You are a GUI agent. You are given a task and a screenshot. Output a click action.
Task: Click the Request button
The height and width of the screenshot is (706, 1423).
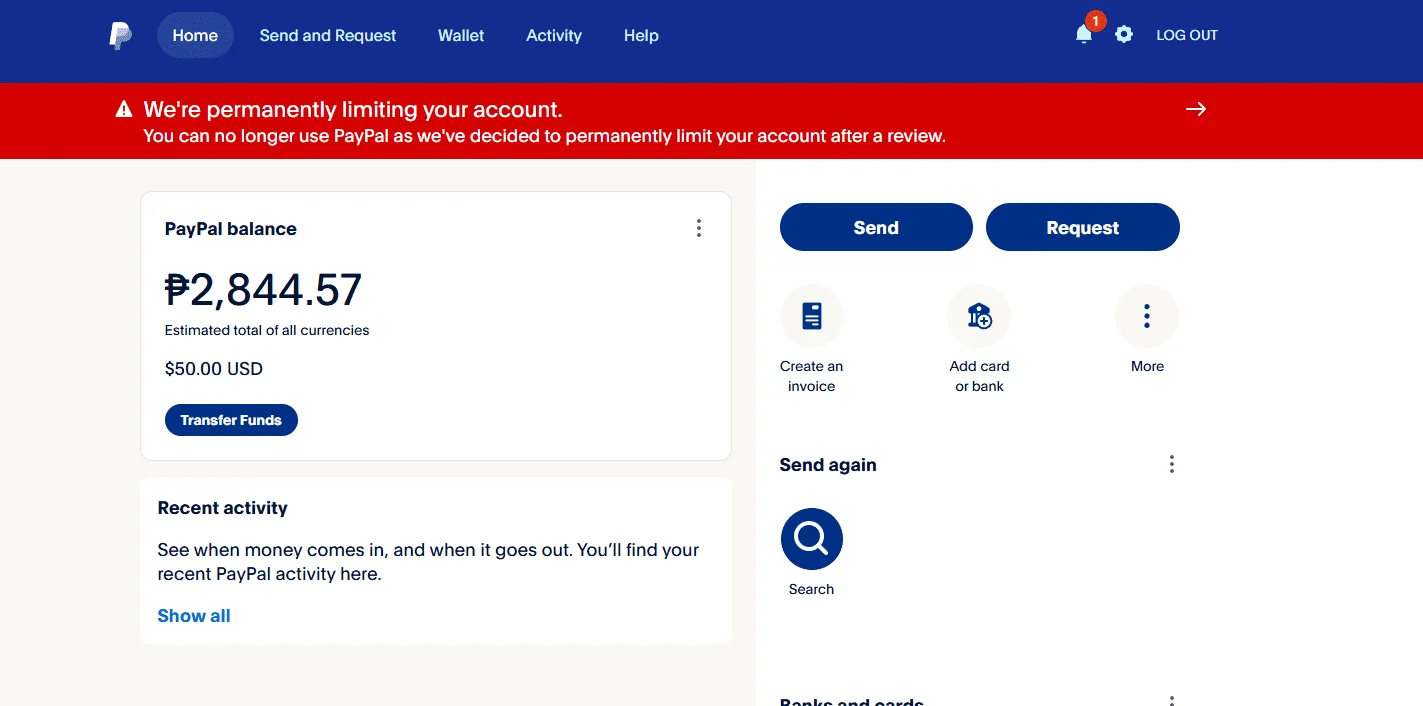1083,227
